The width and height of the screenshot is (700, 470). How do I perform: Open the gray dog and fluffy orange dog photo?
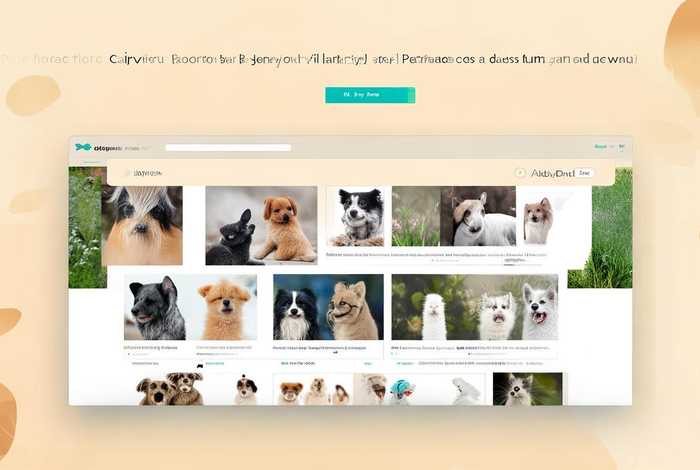pyautogui.click(x=191, y=307)
